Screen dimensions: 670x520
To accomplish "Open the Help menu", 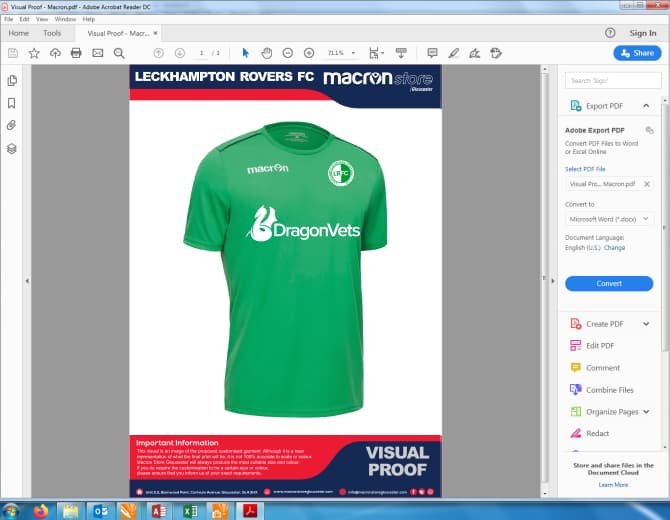I will pyautogui.click(x=89, y=19).
